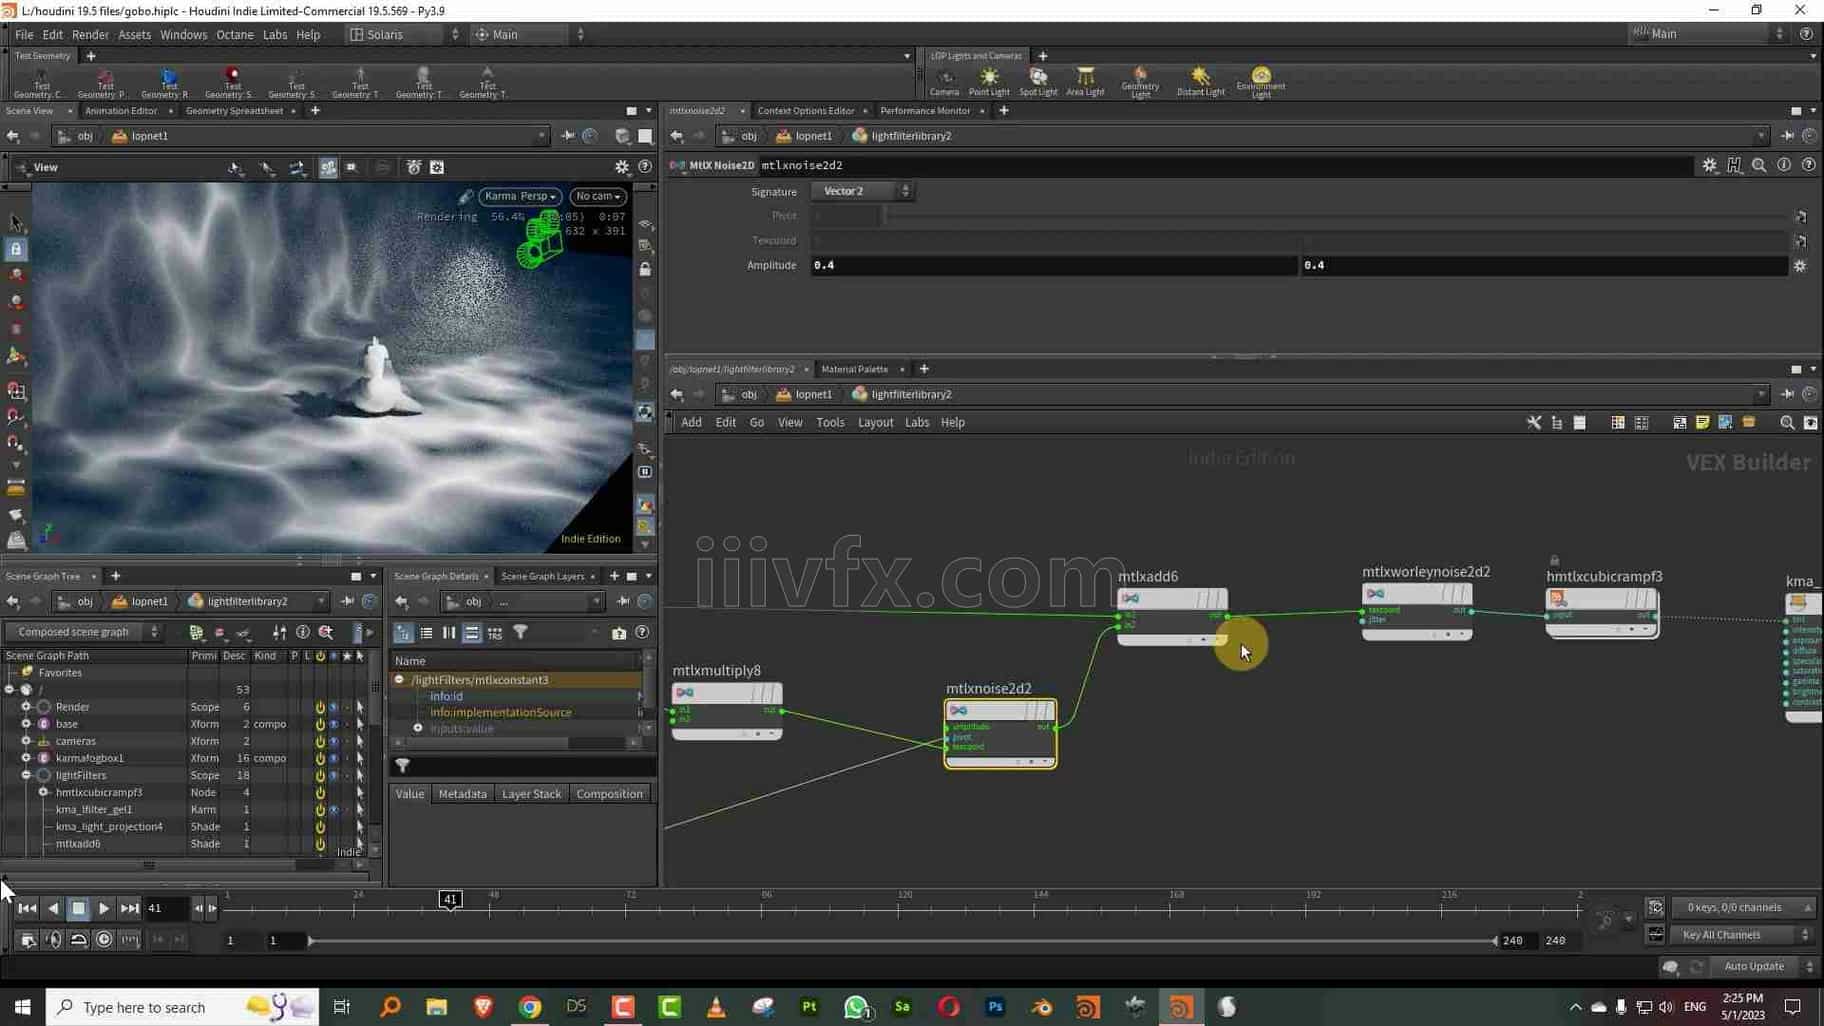Toggle visibility of karmafogbox1 prim
Viewport: 1824px width, 1026px height.
[x=333, y=758]
